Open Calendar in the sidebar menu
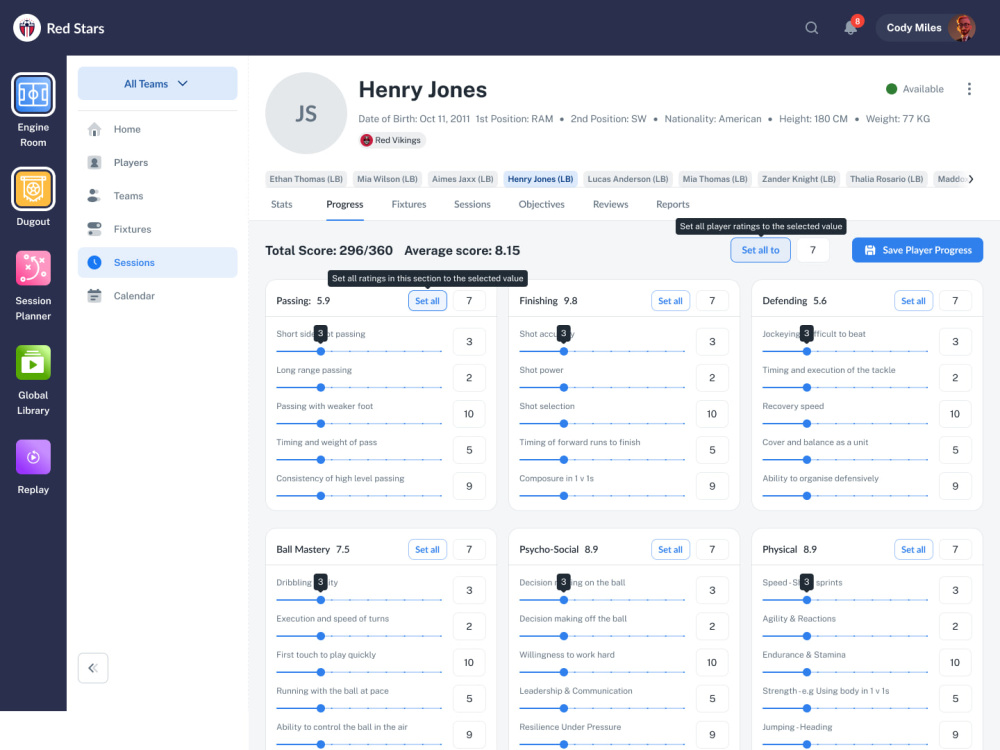The image size is (1000, 750). click(x=158, y=296)
